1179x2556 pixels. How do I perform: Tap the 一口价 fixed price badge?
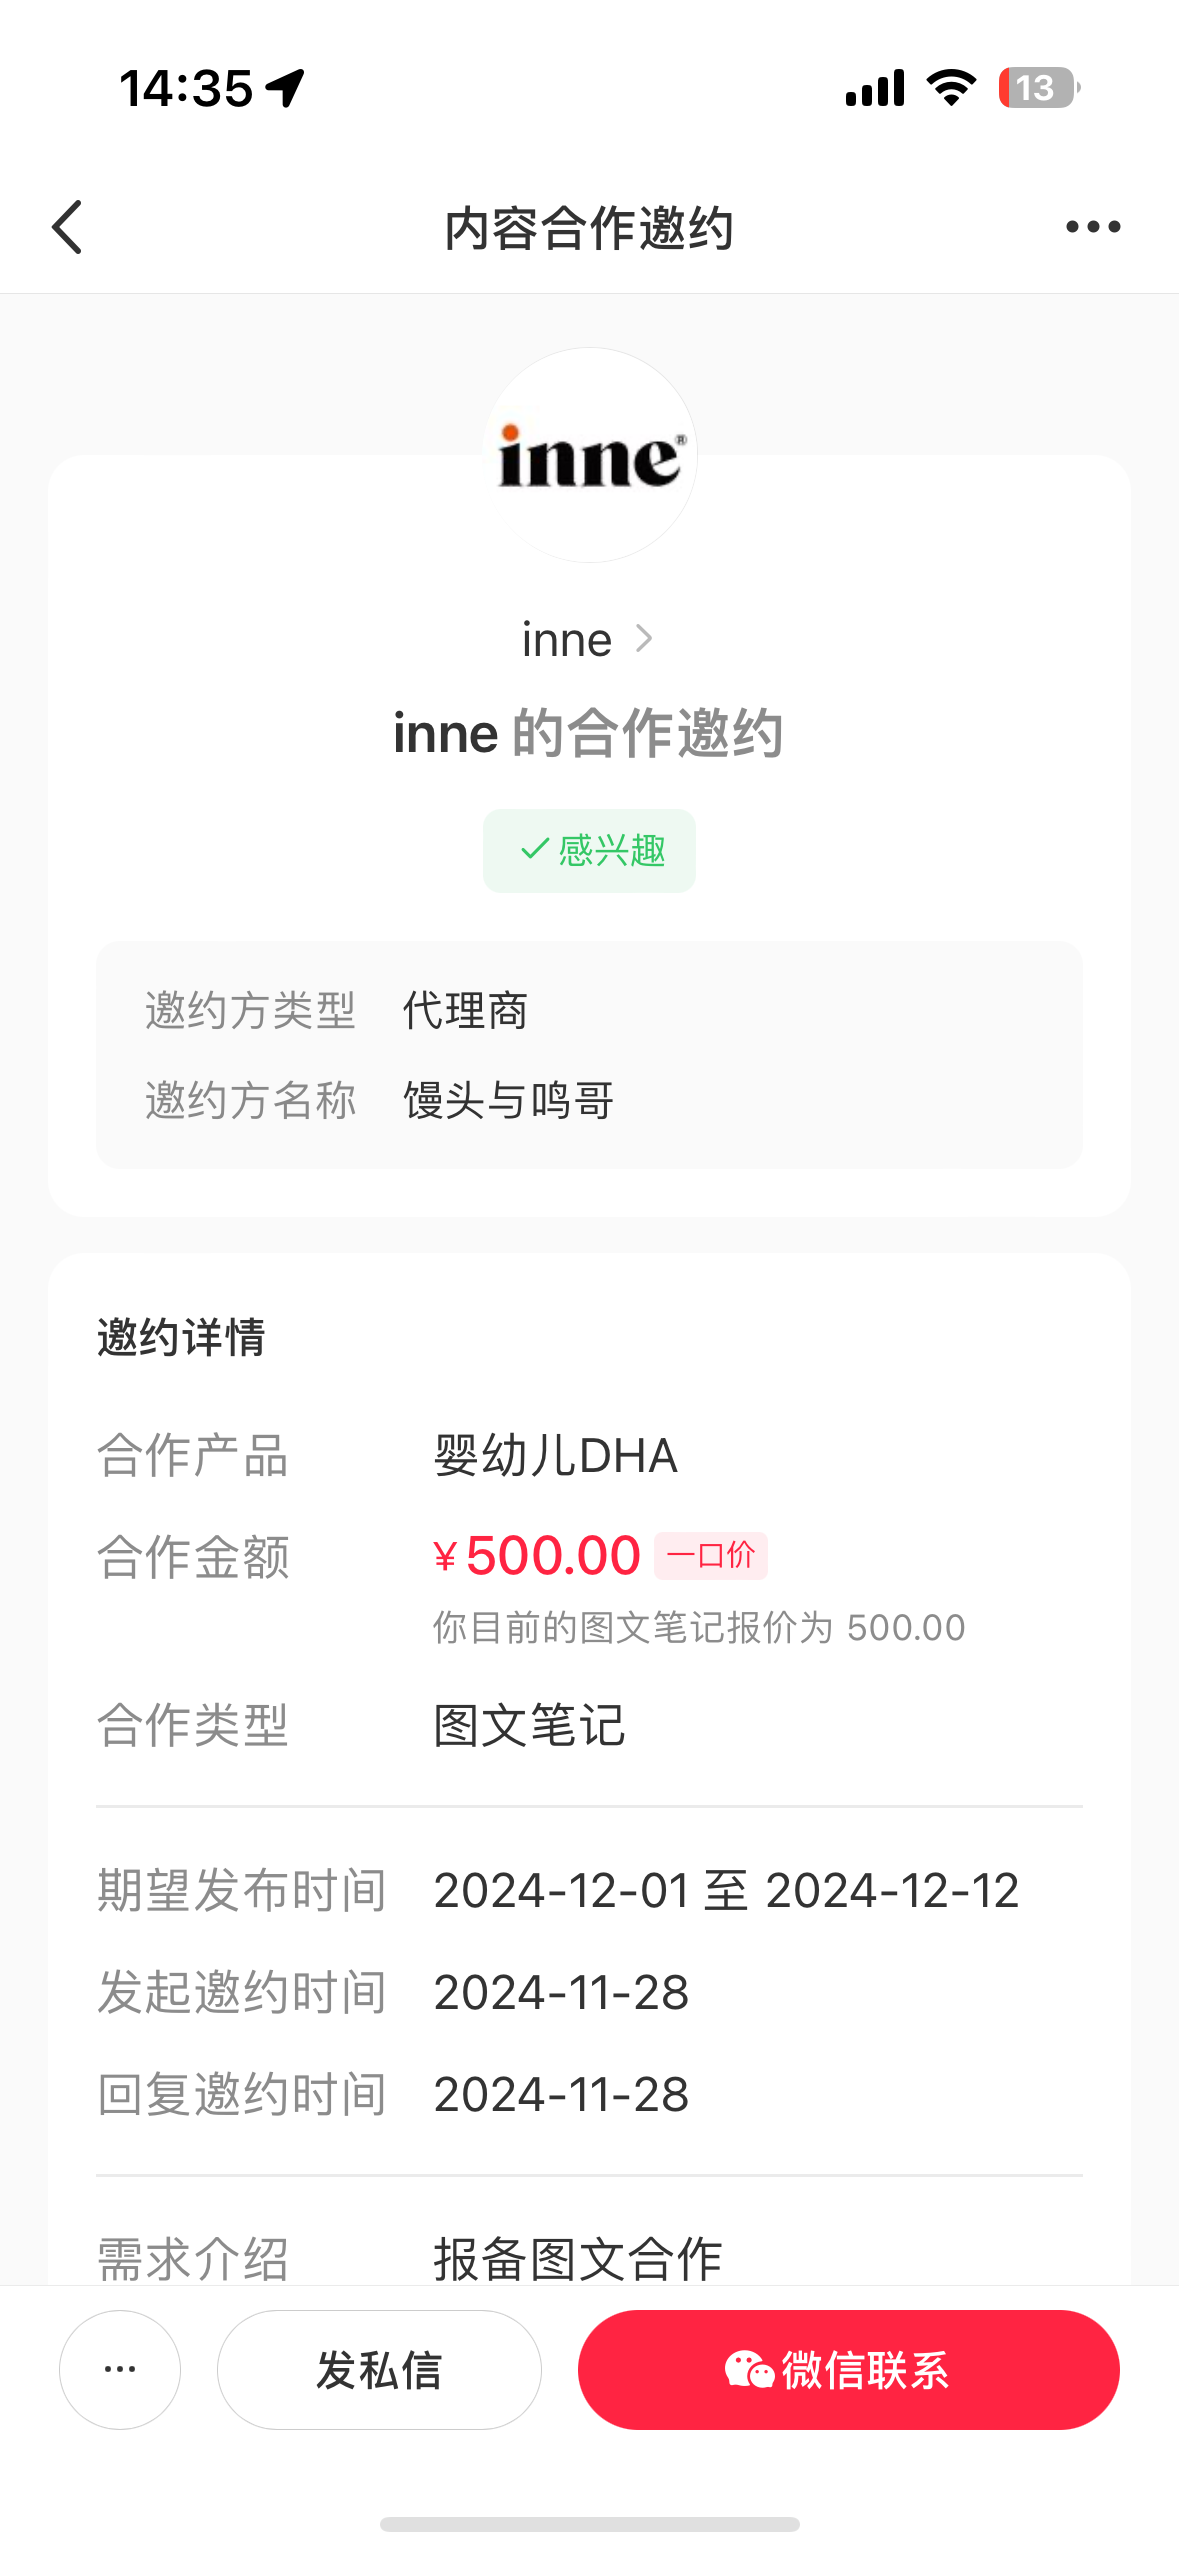pyautogui.click(x=711, y=1556)
